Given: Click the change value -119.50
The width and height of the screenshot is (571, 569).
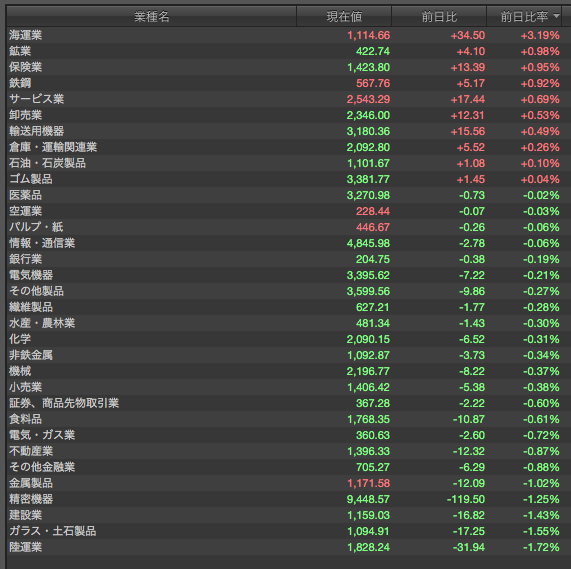Looking at the screenshot, I should [x=466, y=499].
